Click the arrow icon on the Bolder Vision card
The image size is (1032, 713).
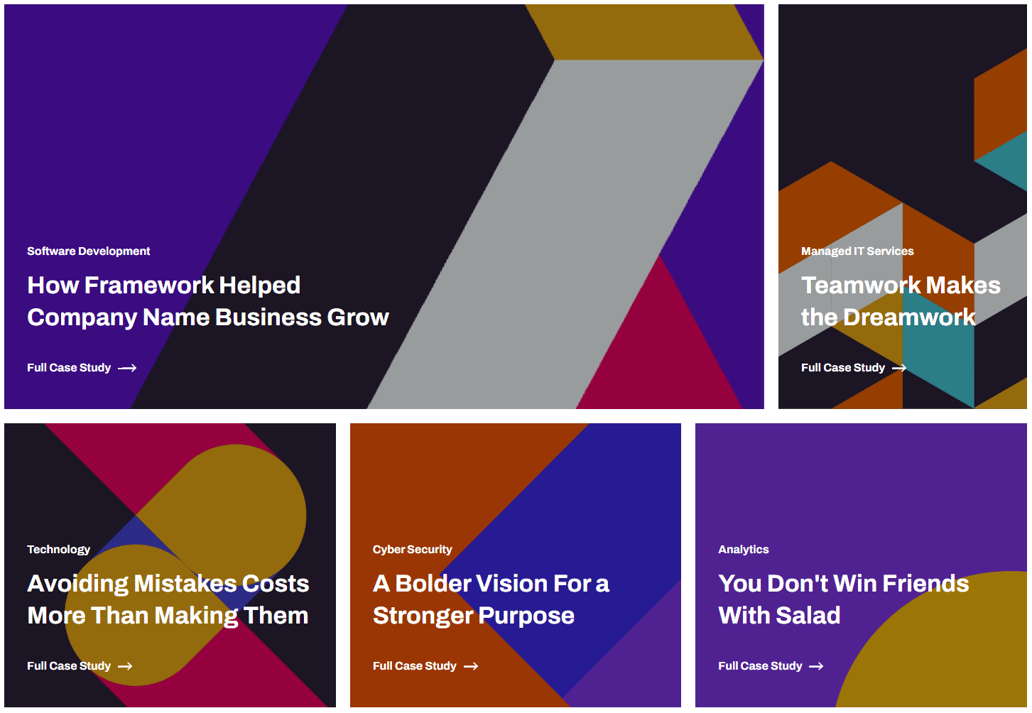(471, 666)
